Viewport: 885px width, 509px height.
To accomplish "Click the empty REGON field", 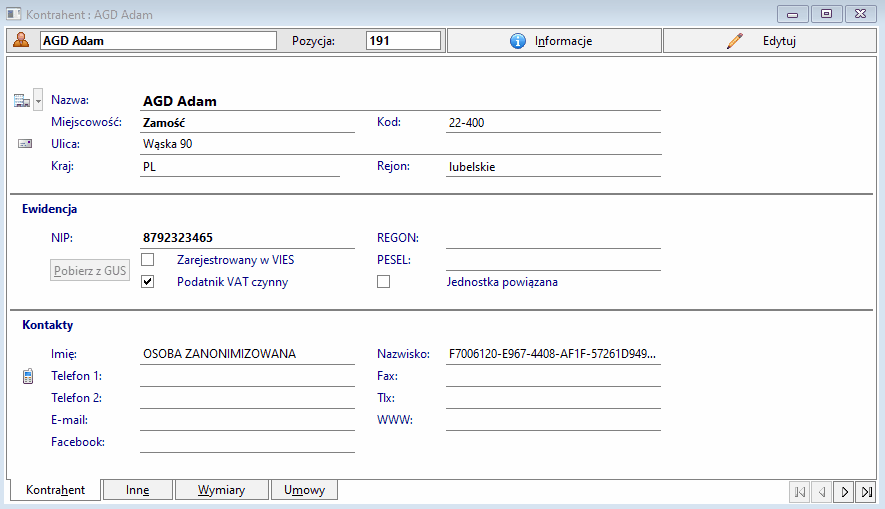I will [553, 238].
